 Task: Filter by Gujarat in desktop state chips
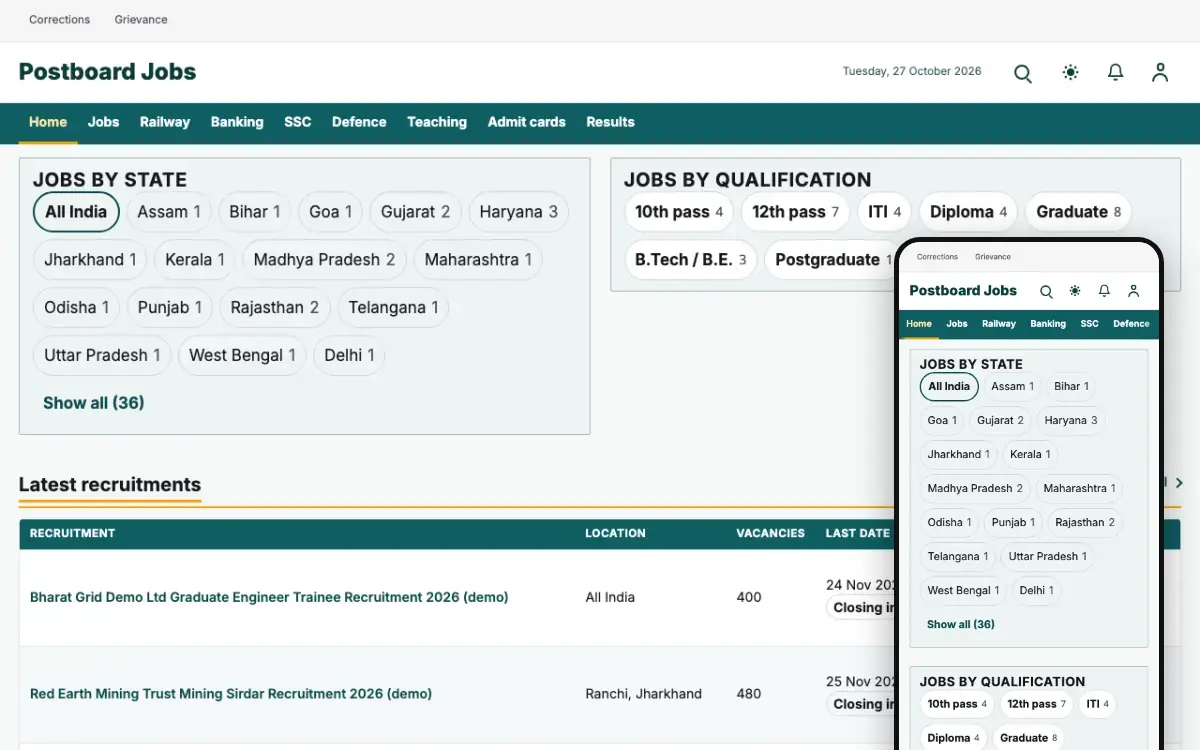point(415,212)
